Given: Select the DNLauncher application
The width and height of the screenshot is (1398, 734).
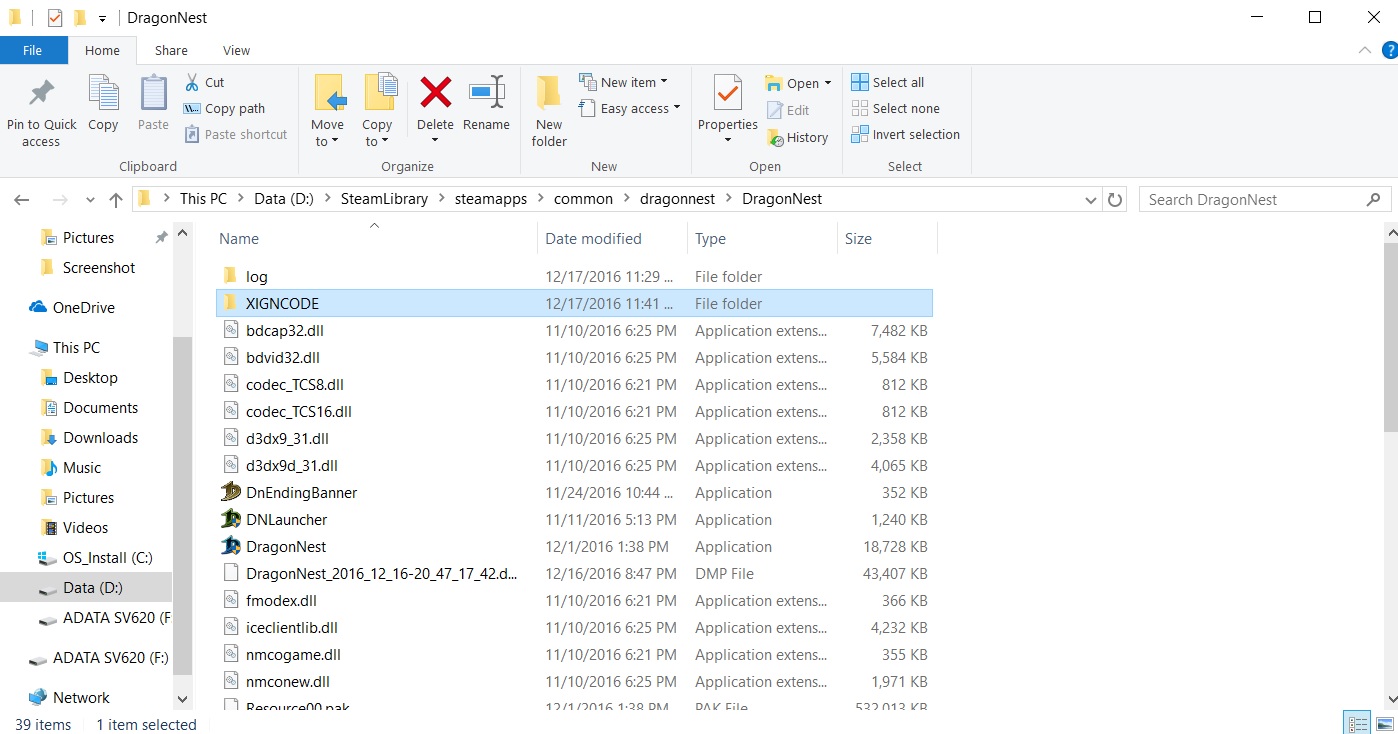Looking at the screenshot, I should click(574, 519).
